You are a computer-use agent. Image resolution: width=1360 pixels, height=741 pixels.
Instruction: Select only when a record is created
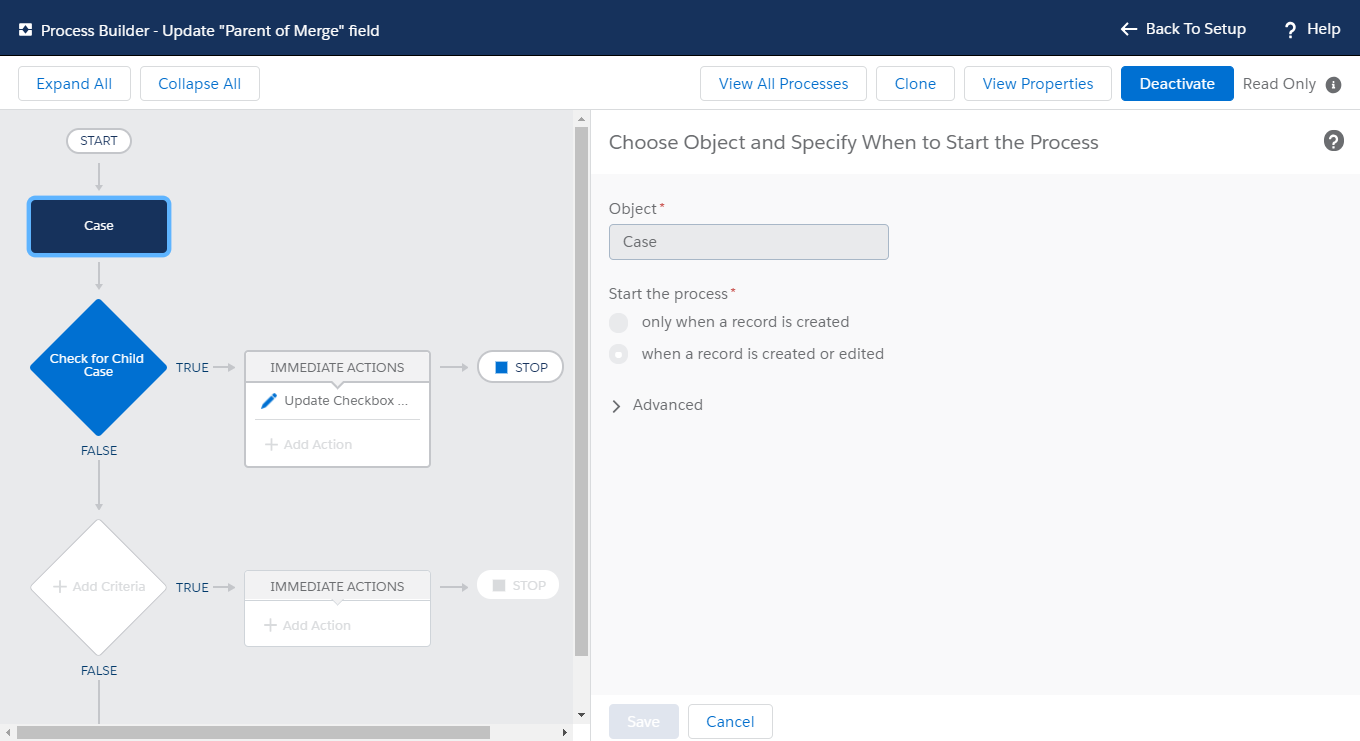pos(619,322)
